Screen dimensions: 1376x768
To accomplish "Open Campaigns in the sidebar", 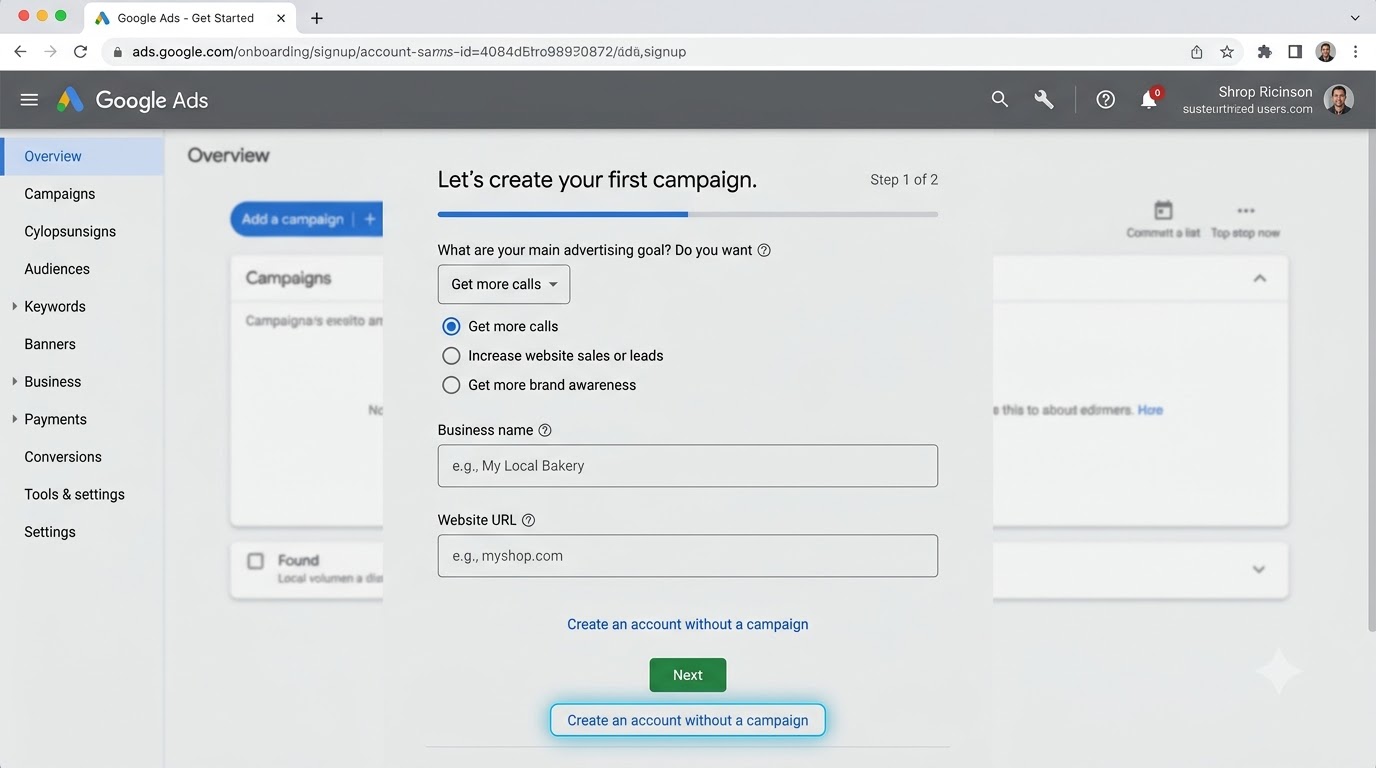I will click(x=60, y=194).
